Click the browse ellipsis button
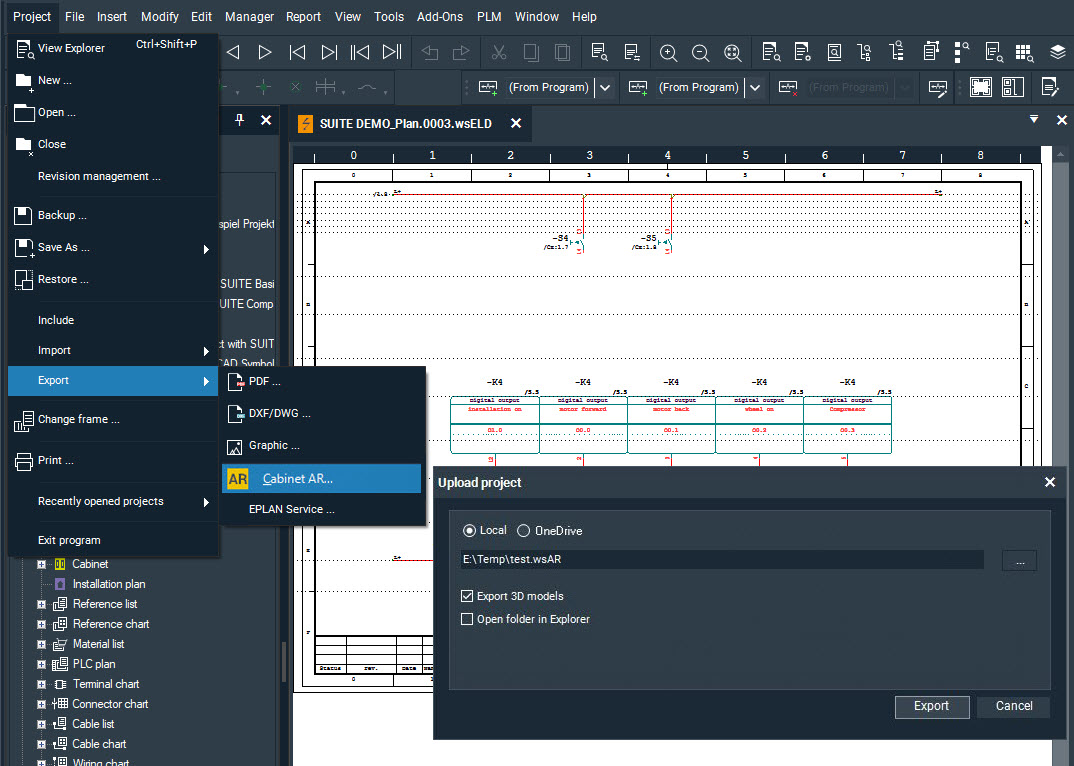The width and height of the screenshot is (1074, 766). (1019, 560)
